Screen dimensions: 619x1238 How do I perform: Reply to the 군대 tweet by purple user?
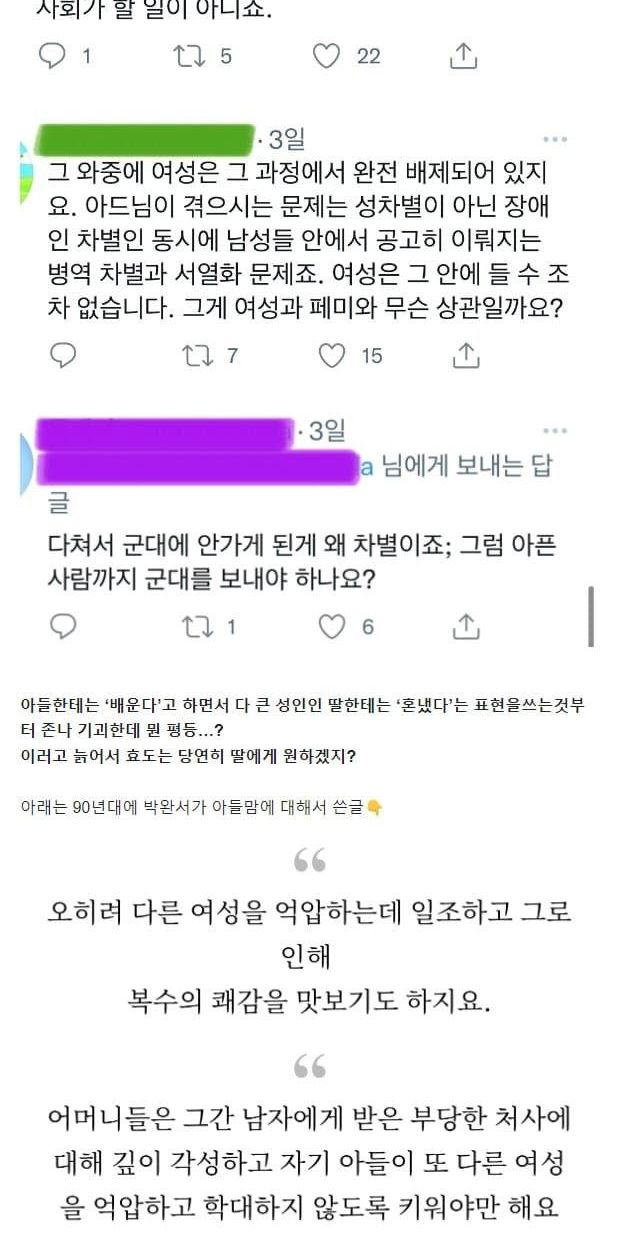[x=63, y=627]
